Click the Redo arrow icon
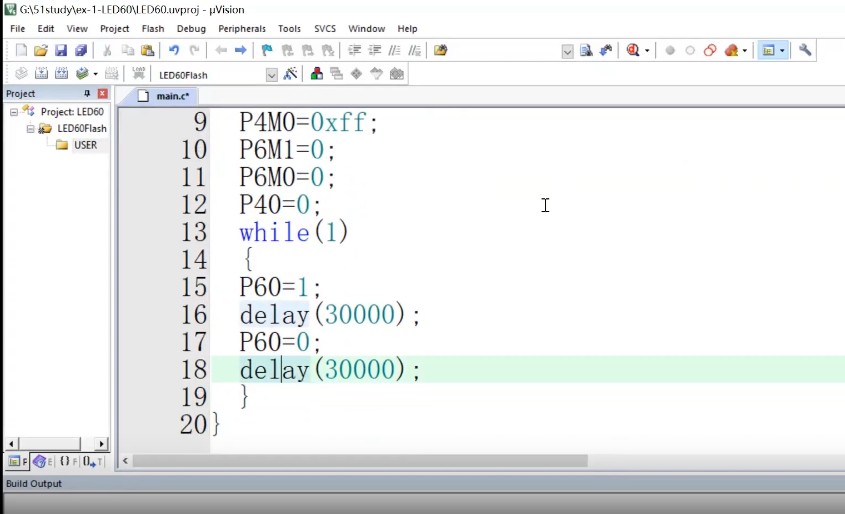Screen dimensions: 845x514 coord(194,50)
